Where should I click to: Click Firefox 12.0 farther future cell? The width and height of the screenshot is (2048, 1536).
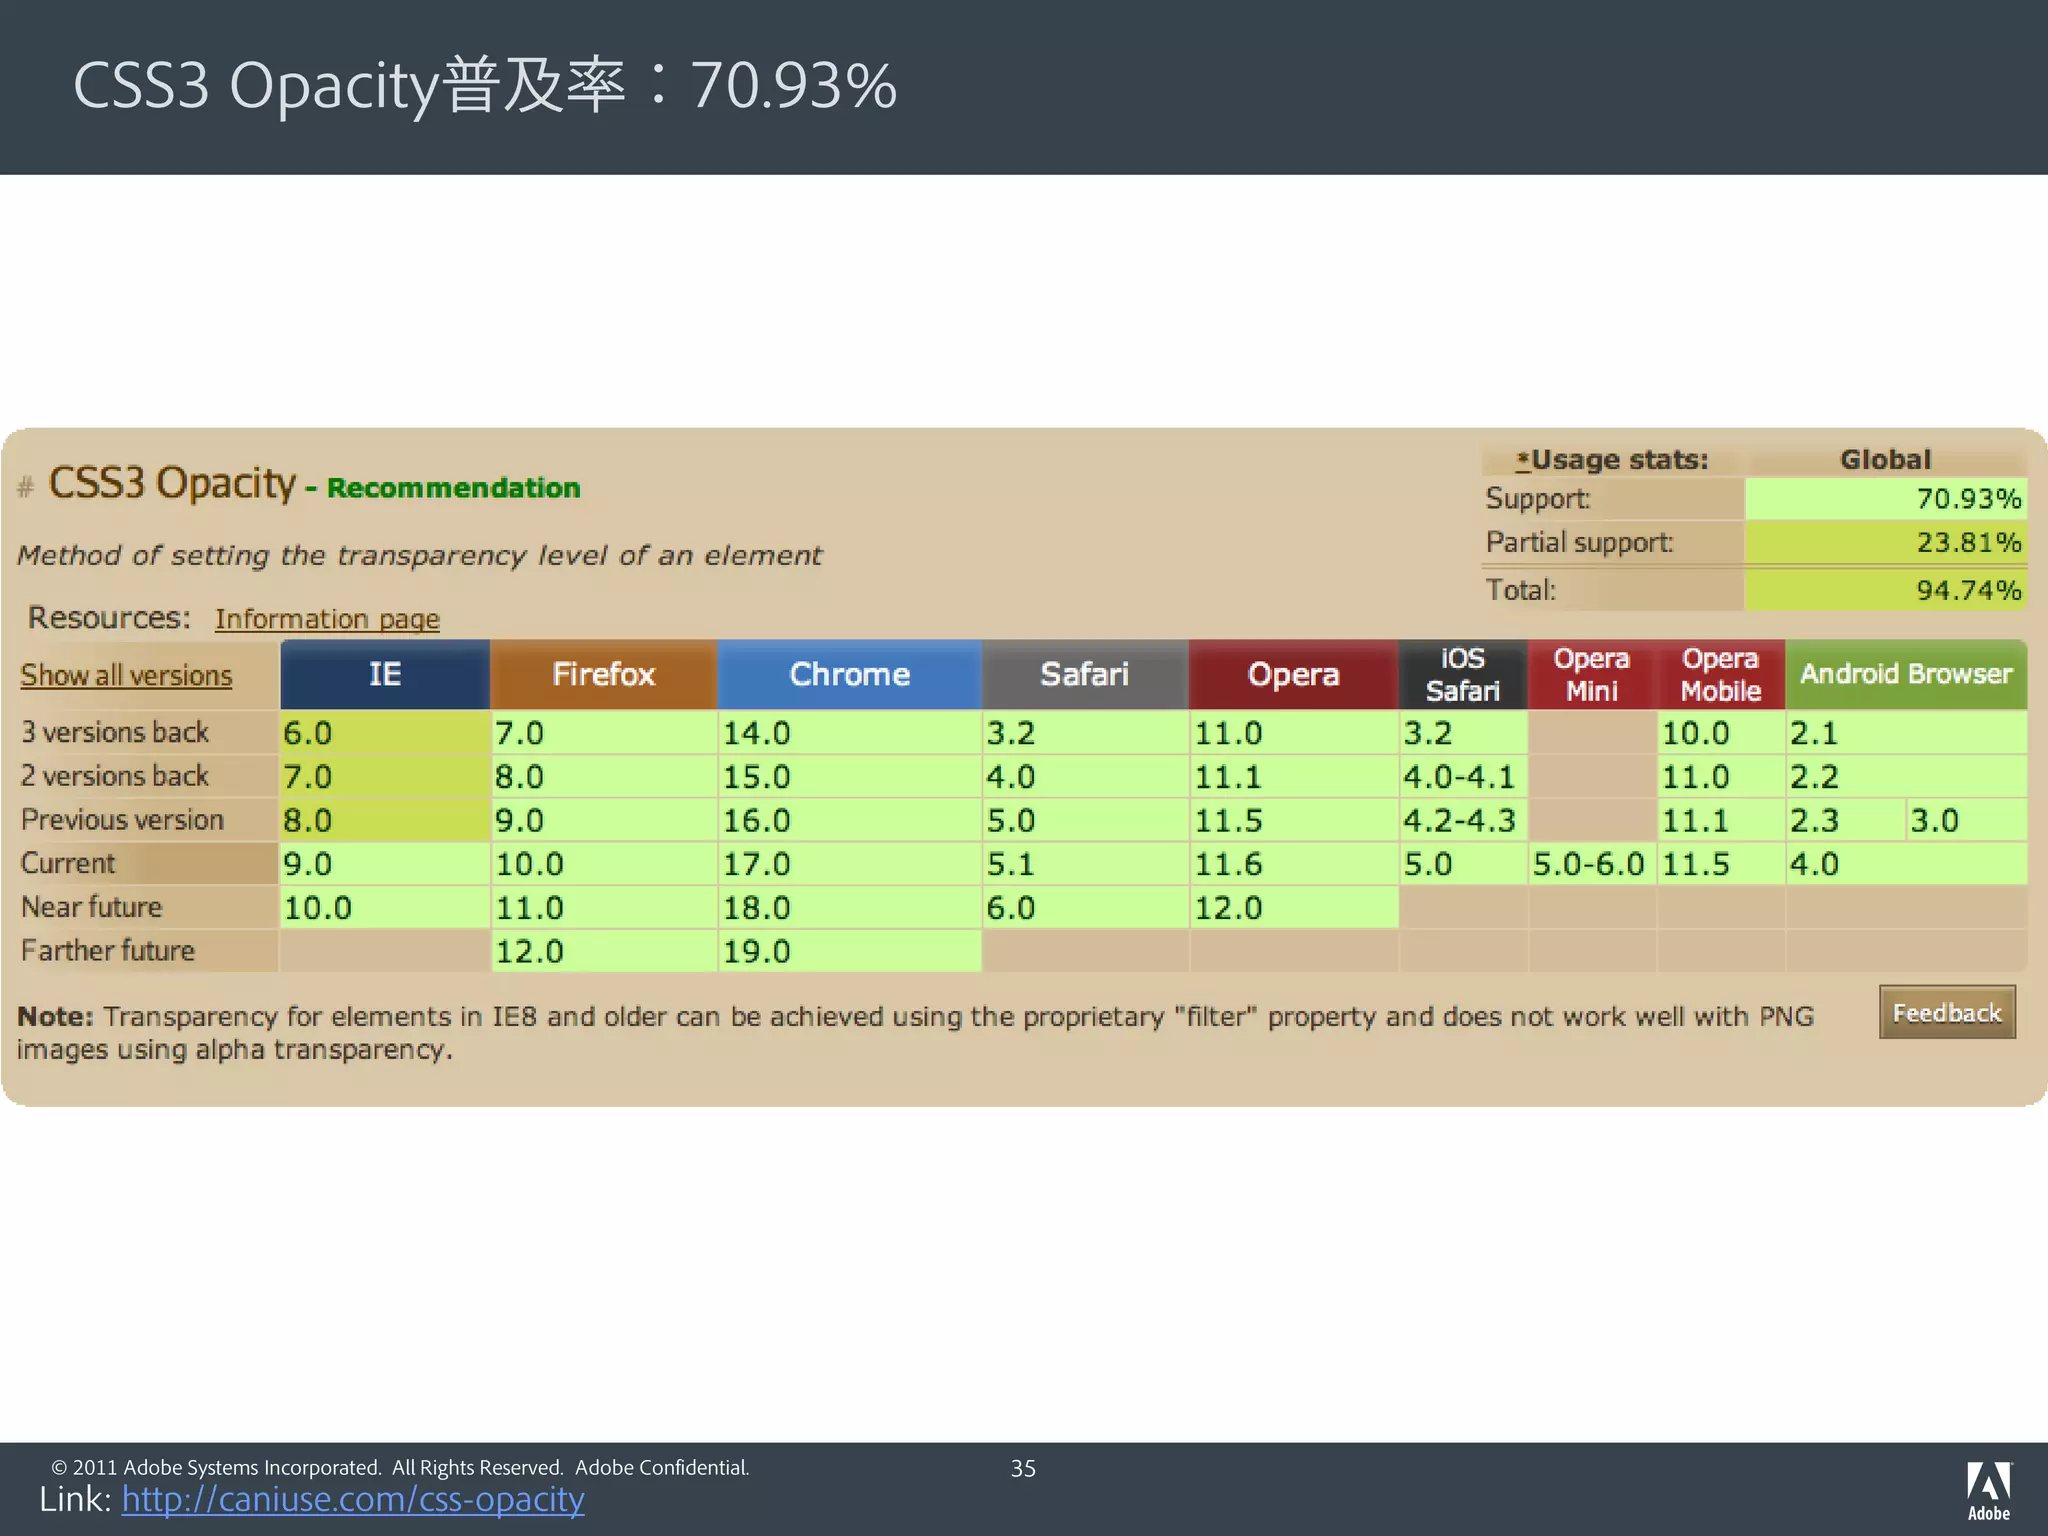[604, 951]
